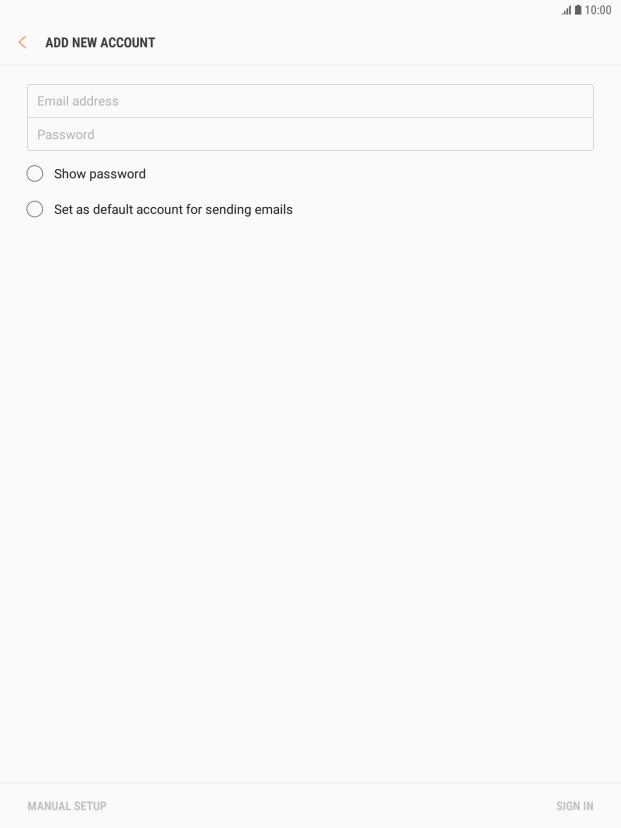Click the Add New Account title
Screen dimensions: 621x828
point(100,43)
